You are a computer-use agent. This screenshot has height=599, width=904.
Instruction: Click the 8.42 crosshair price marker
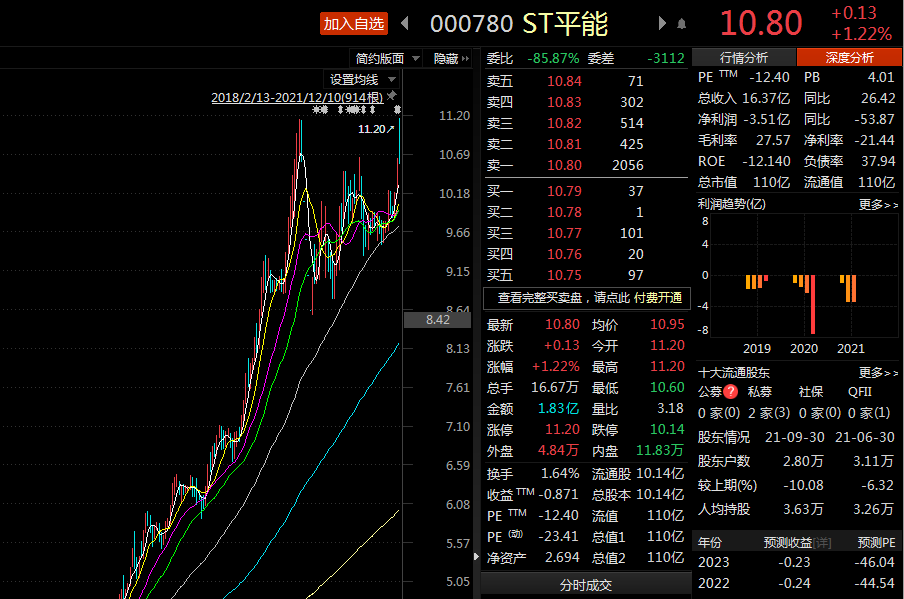click(x=438, y=320)
